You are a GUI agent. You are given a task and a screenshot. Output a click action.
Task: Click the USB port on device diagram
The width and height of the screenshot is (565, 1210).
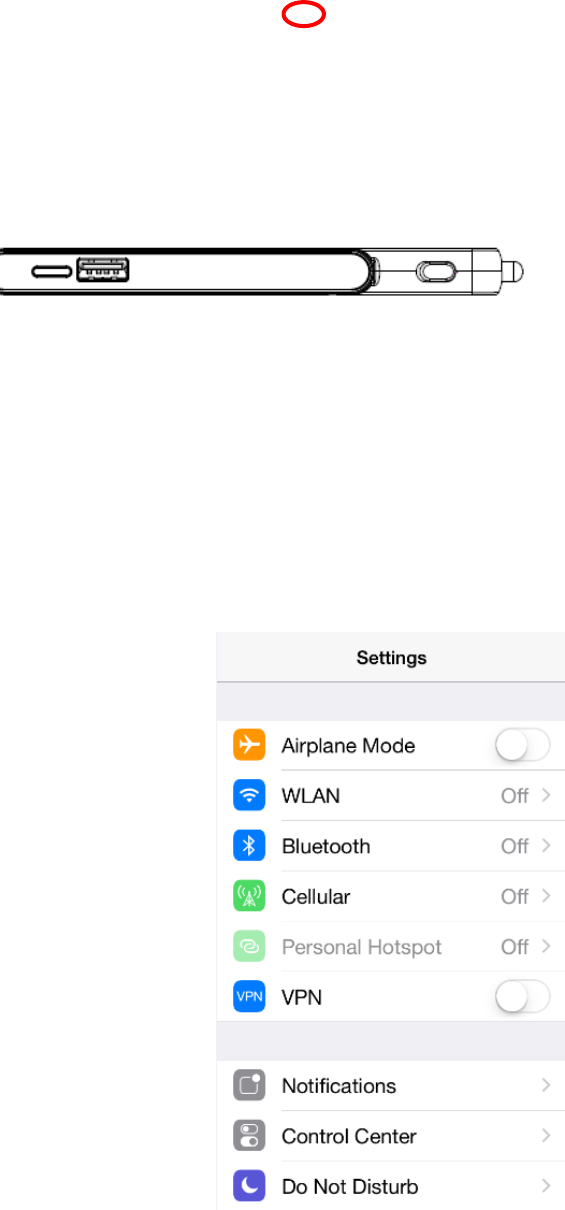click(x=104, y=269)
